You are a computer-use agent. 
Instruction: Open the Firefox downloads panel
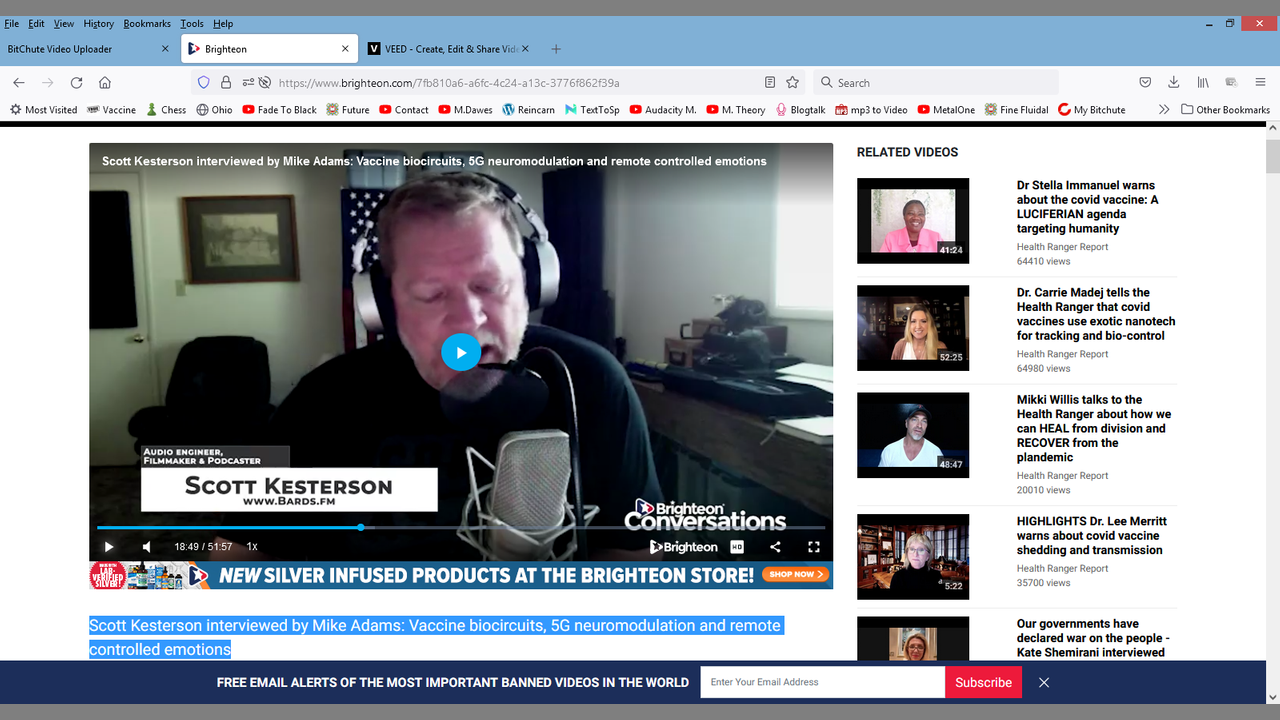[1174, 83]
